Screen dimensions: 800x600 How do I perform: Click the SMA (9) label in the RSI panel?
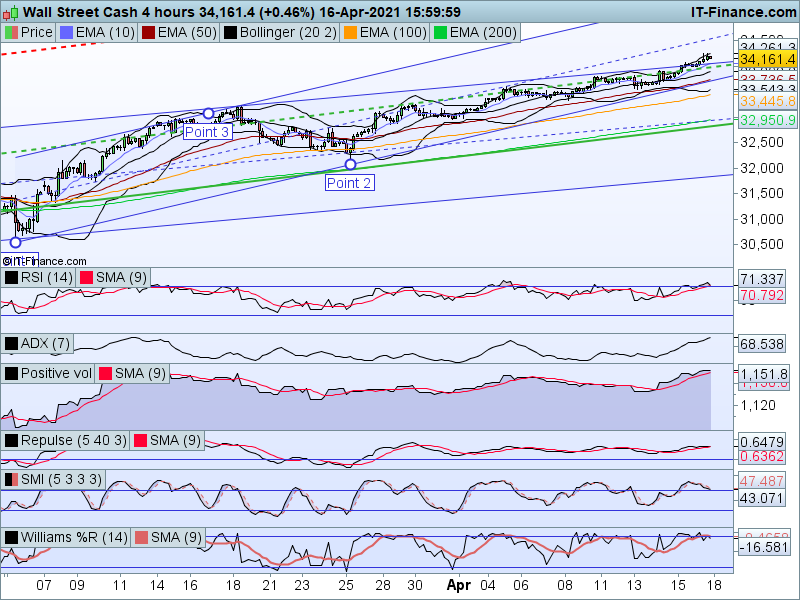point(121,278)
